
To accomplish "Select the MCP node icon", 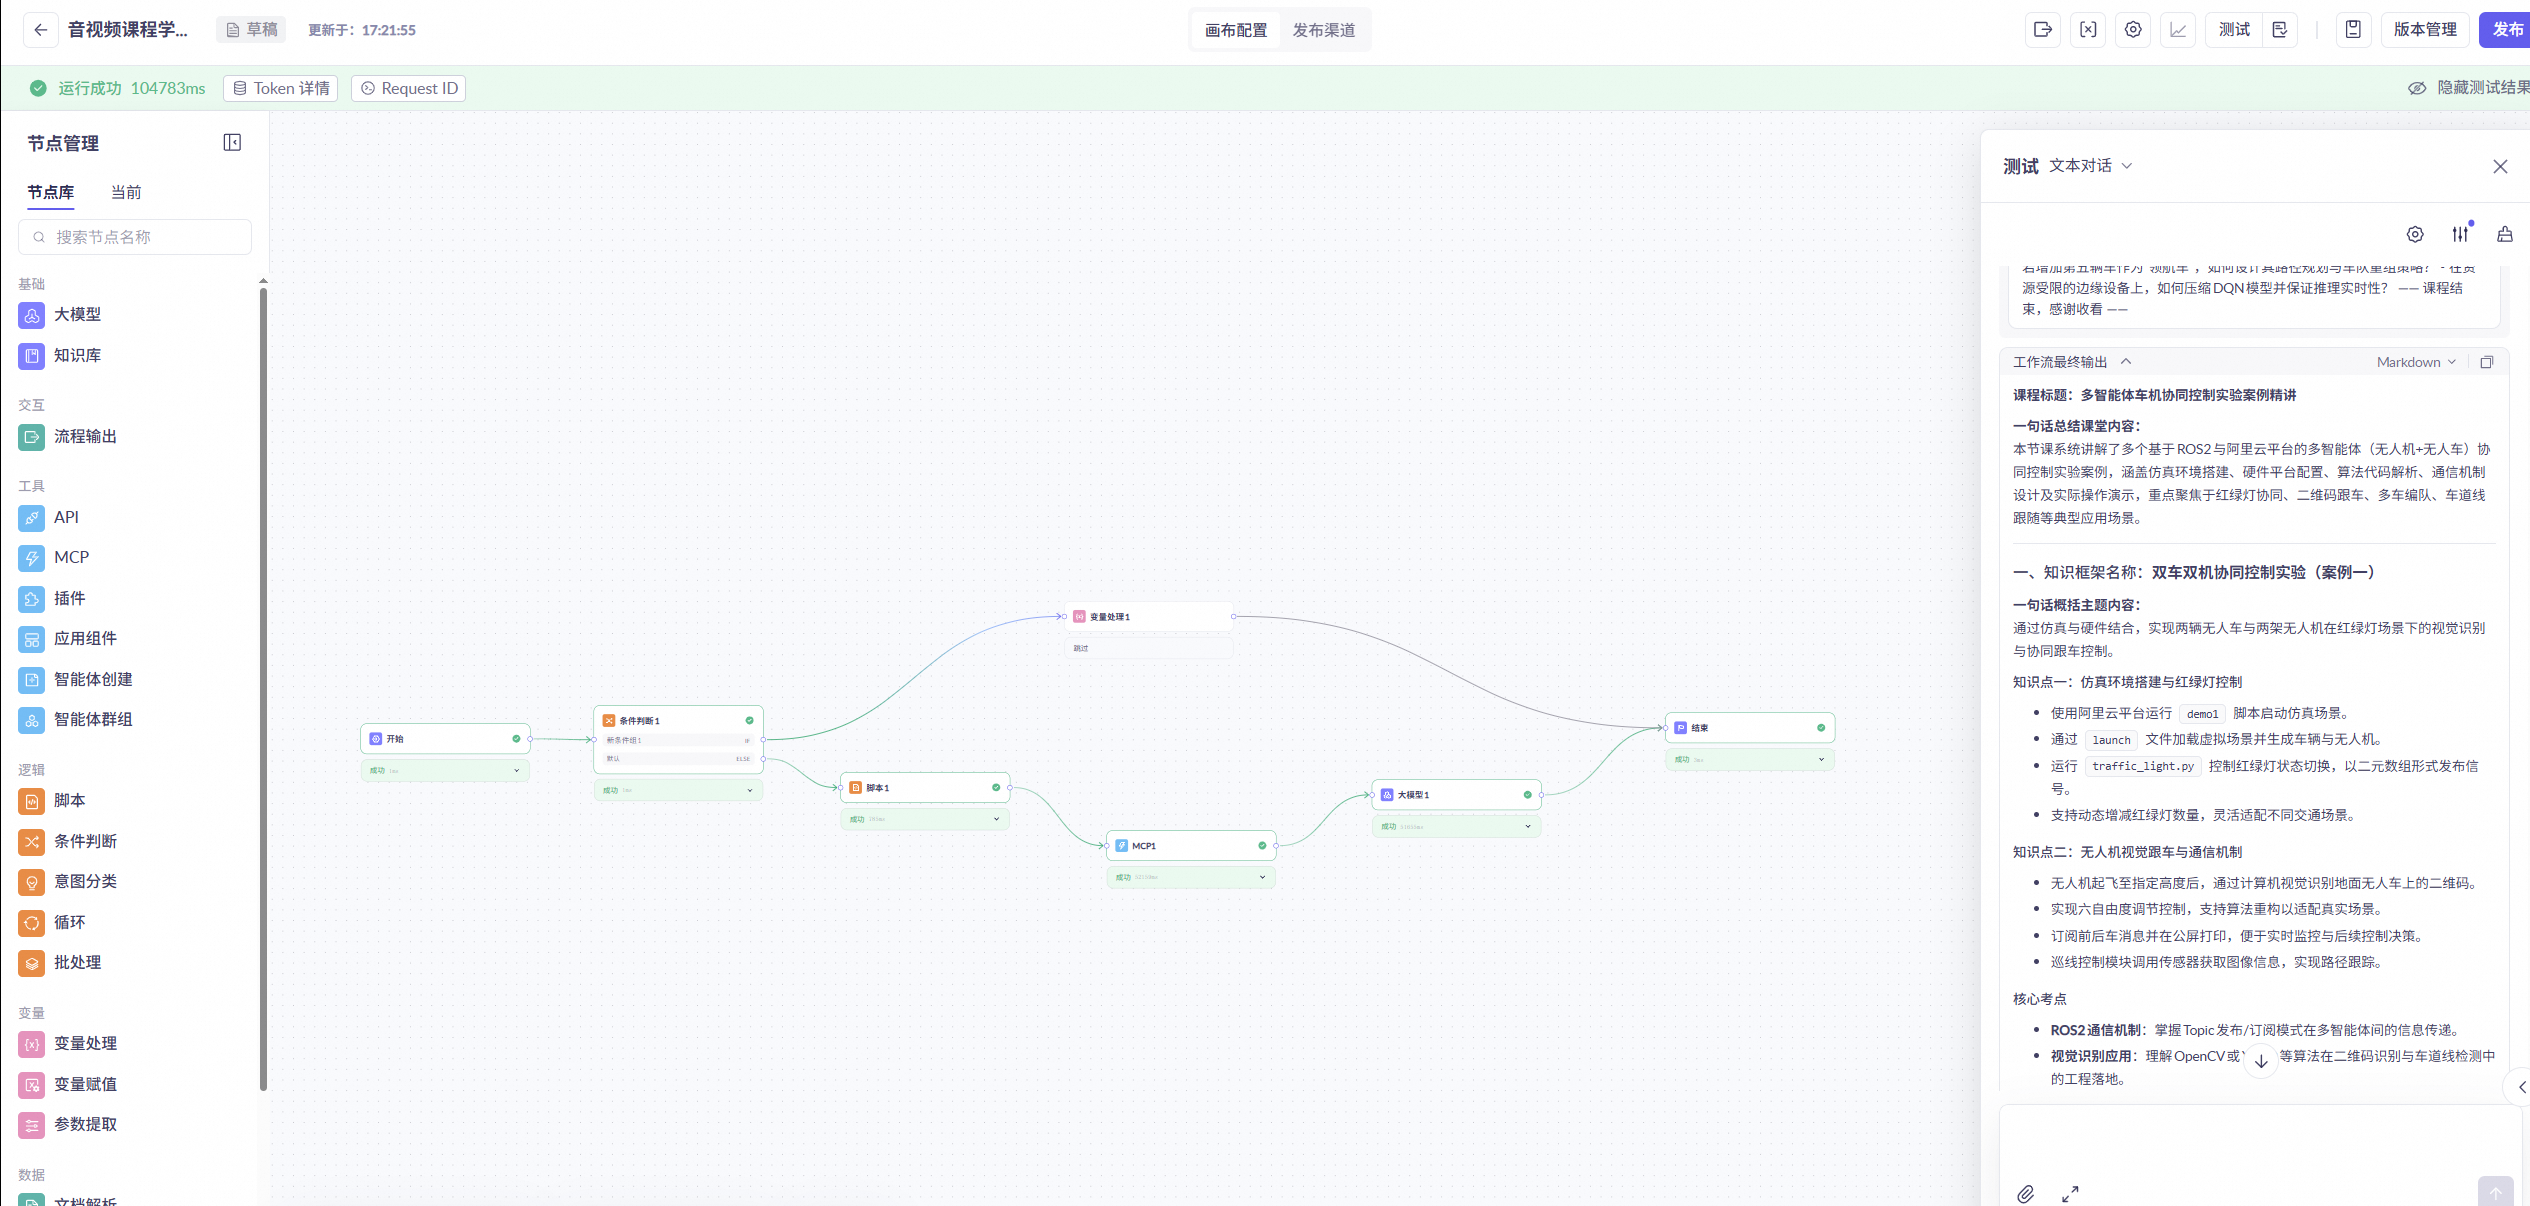I will tap(32, 558).
